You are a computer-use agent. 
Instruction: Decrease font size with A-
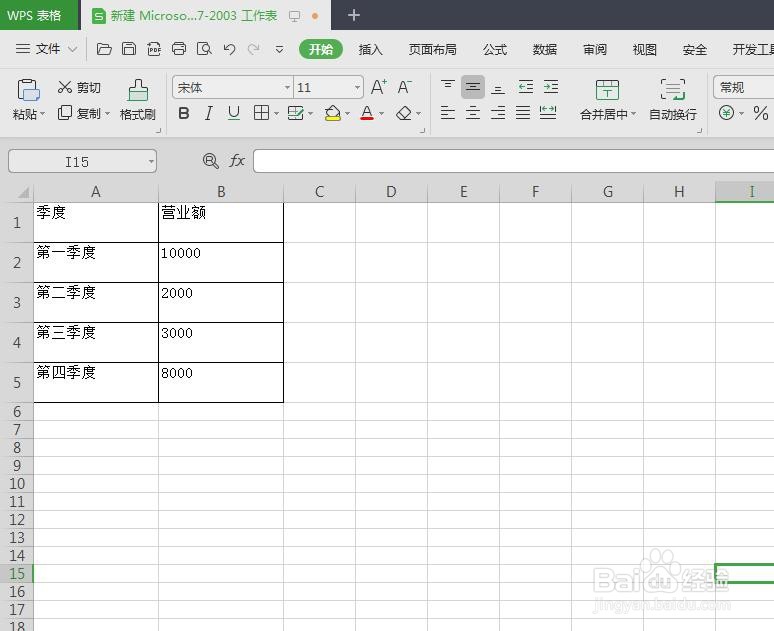click(404, 87)
